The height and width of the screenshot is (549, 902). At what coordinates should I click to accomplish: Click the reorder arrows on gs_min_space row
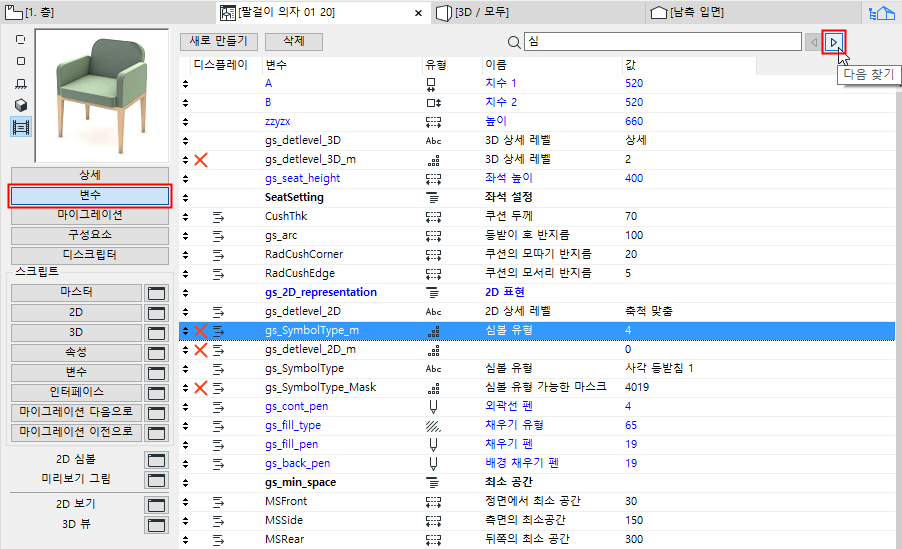pos(185,483)
